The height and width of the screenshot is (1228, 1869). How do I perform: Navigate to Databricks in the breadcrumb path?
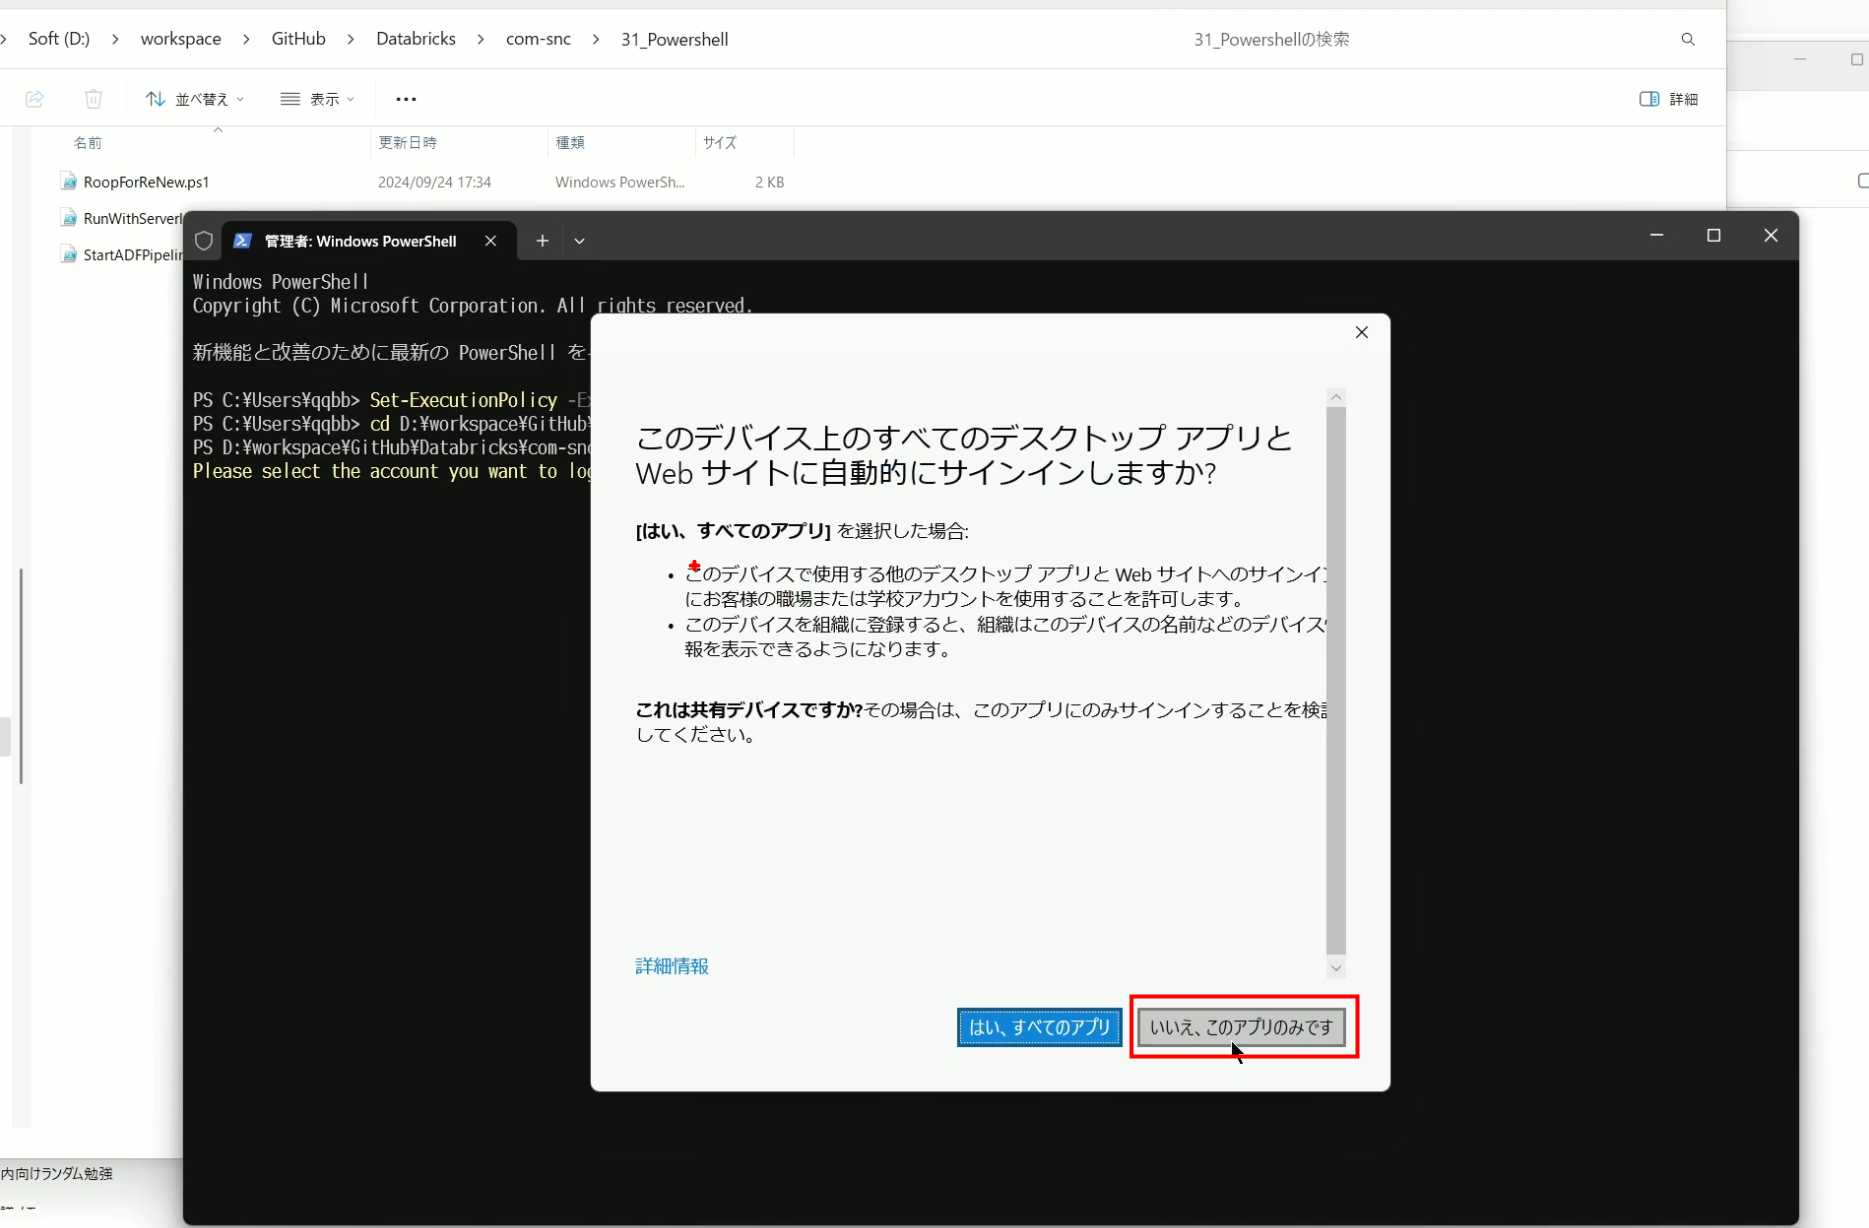[x=416, y=39]
